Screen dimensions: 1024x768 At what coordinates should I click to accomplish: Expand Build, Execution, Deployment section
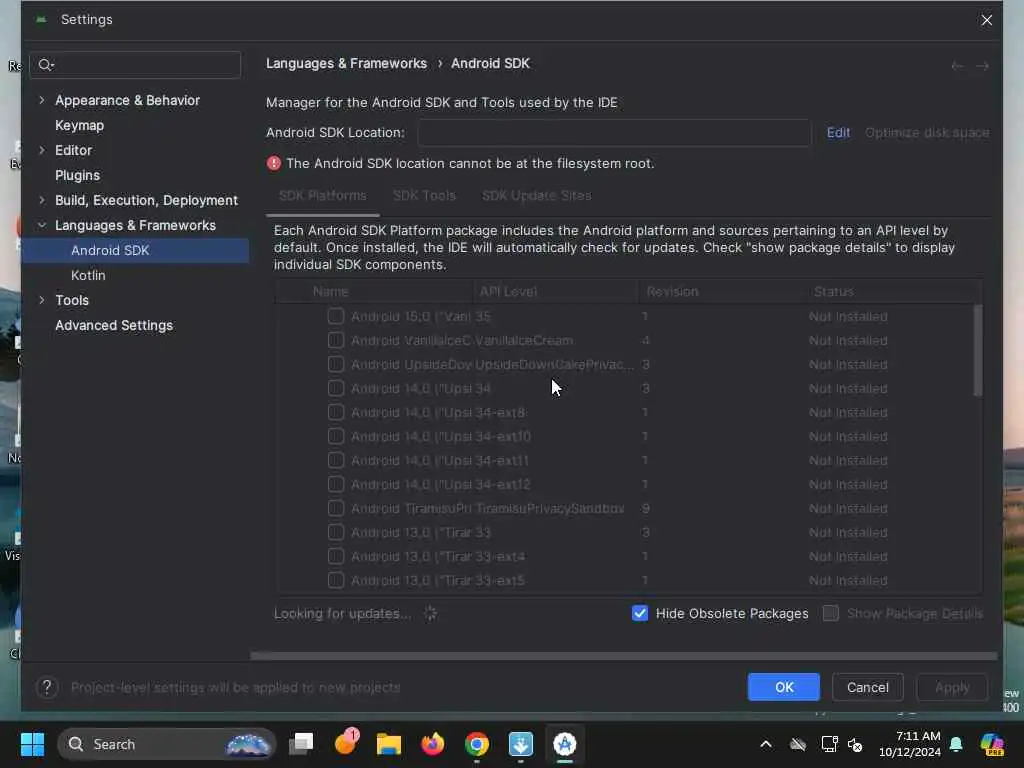(x=42, y=200)
